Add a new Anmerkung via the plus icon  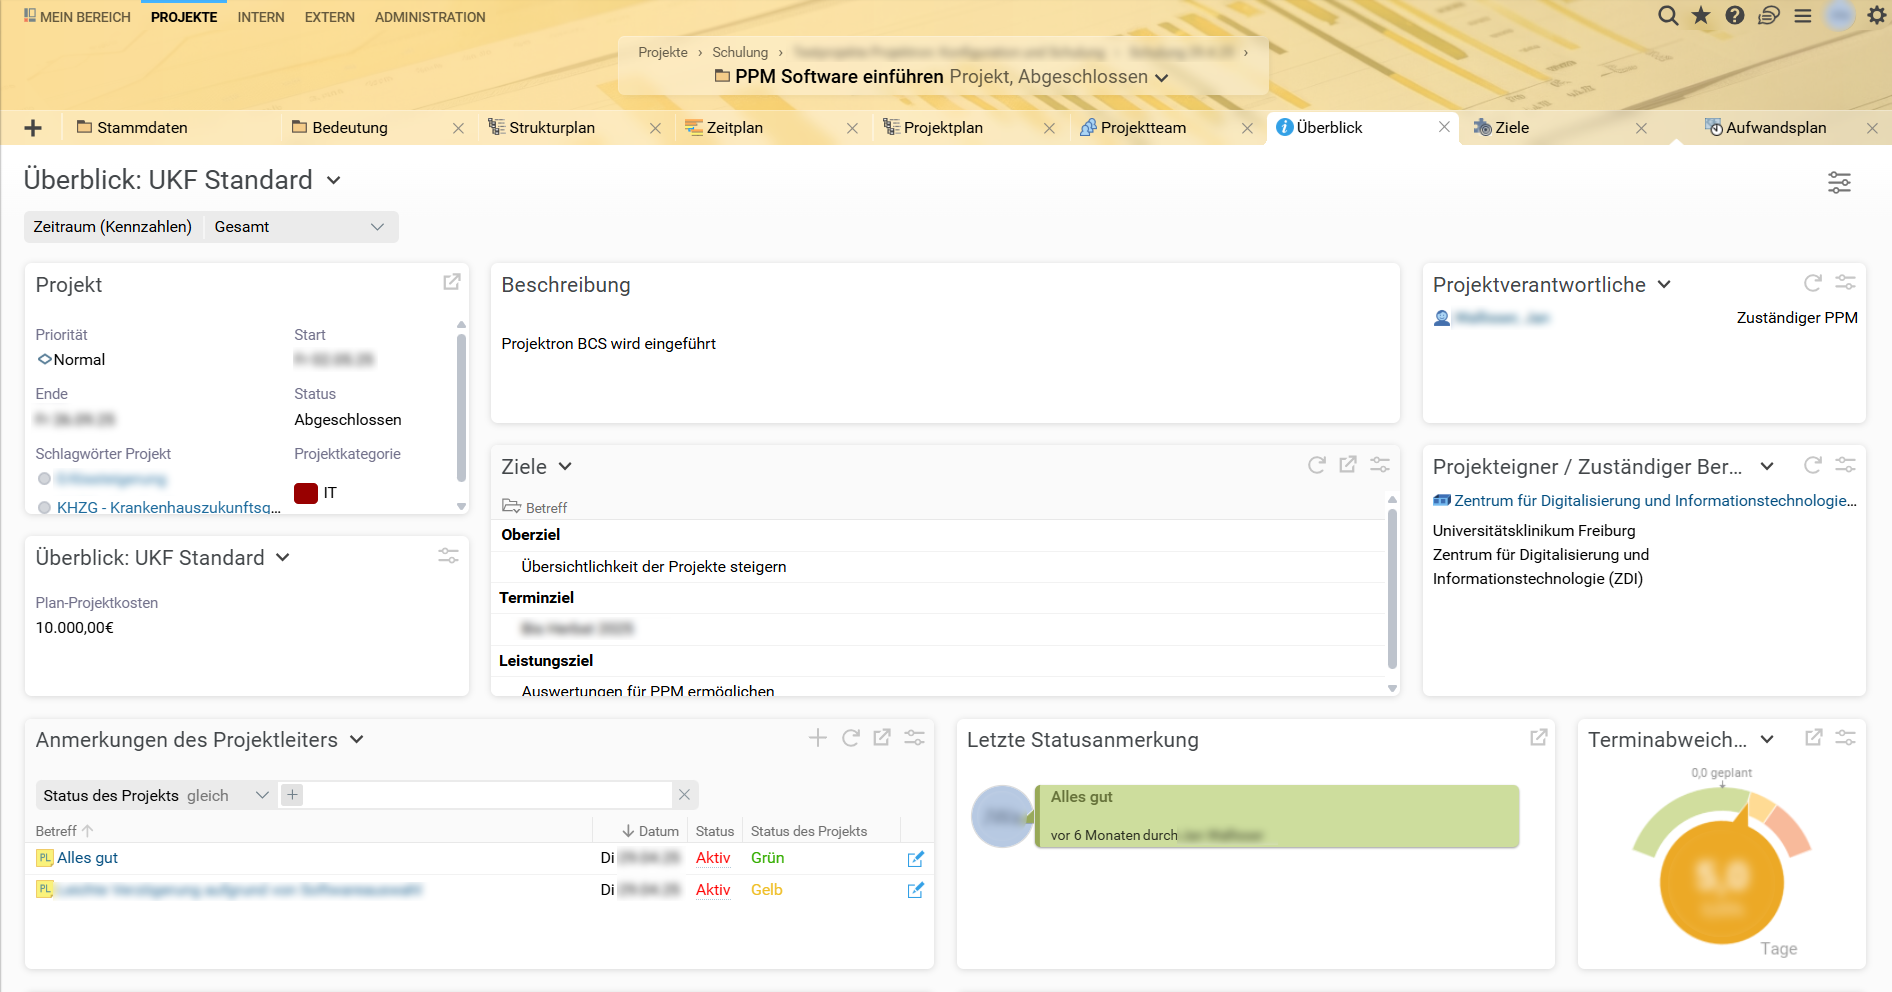pos(818,737)
